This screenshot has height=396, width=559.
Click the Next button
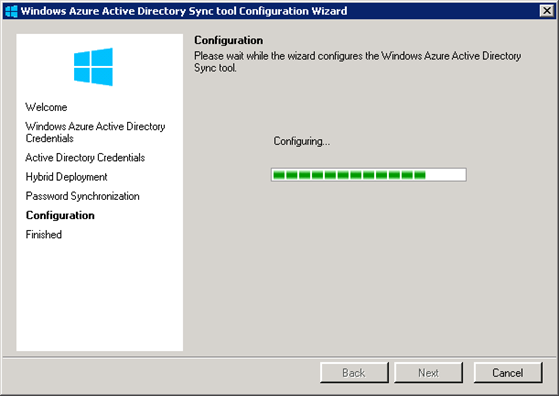(x=428, y=373)
